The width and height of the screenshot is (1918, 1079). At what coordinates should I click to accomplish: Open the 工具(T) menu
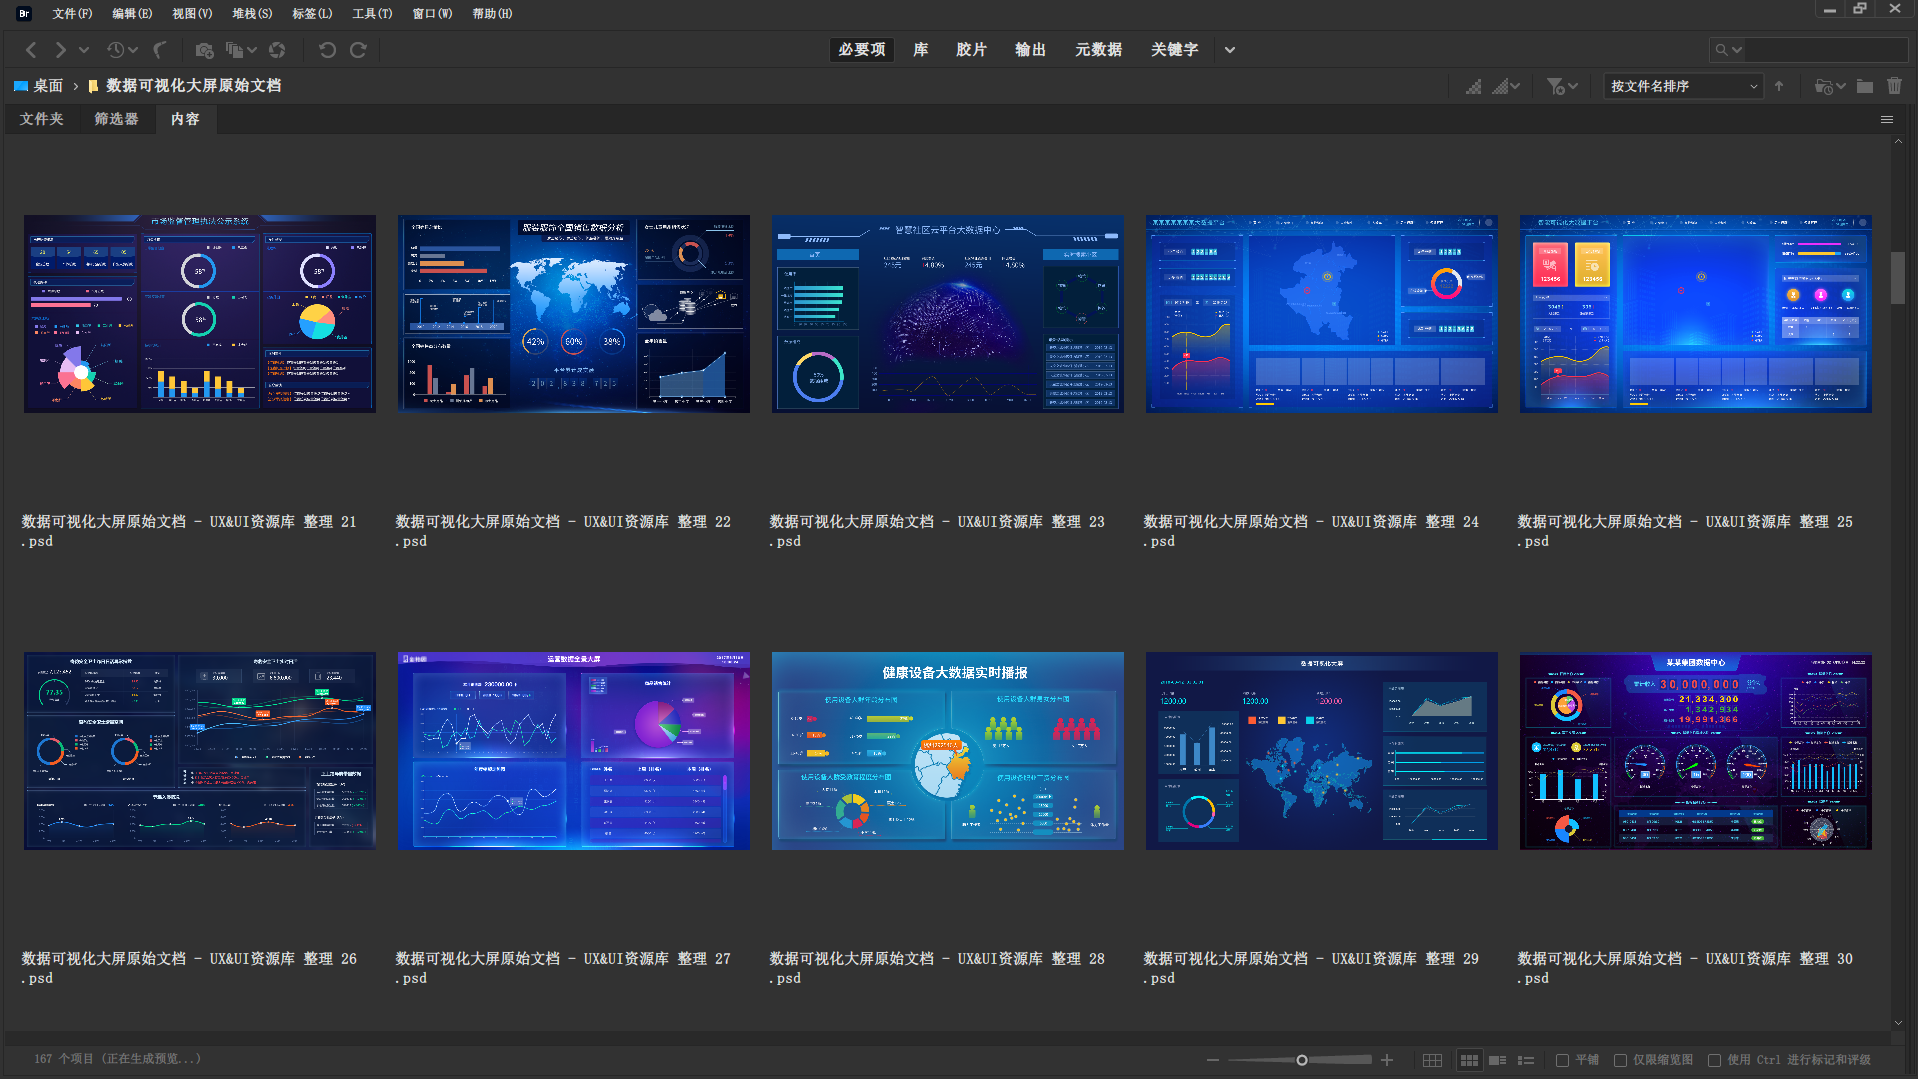point(372,14)
